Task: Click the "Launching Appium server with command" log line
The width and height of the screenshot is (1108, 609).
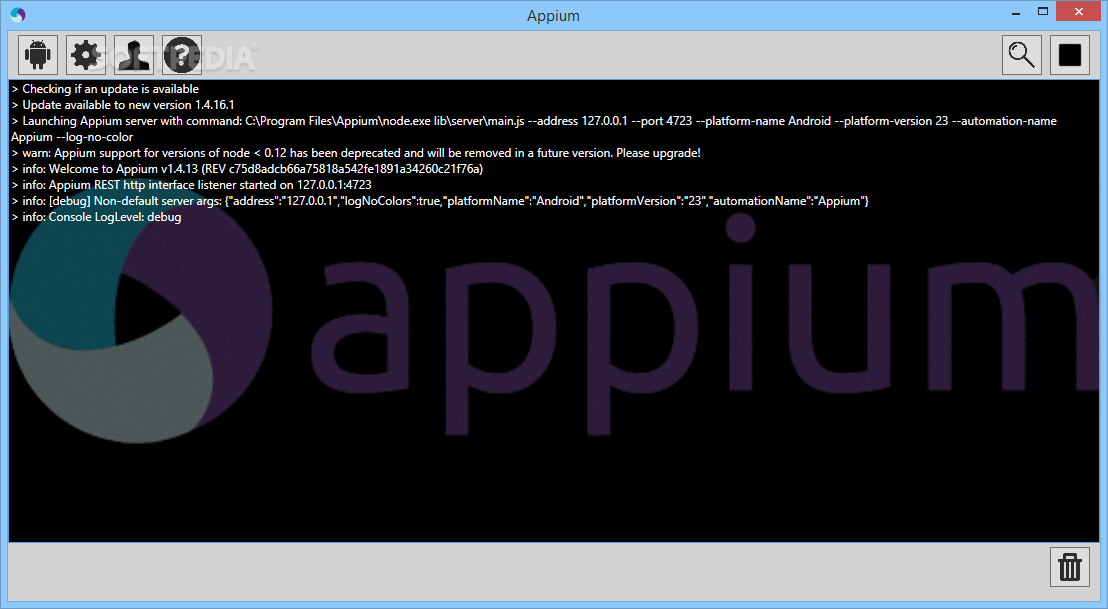Action: (x=534, y=121)
